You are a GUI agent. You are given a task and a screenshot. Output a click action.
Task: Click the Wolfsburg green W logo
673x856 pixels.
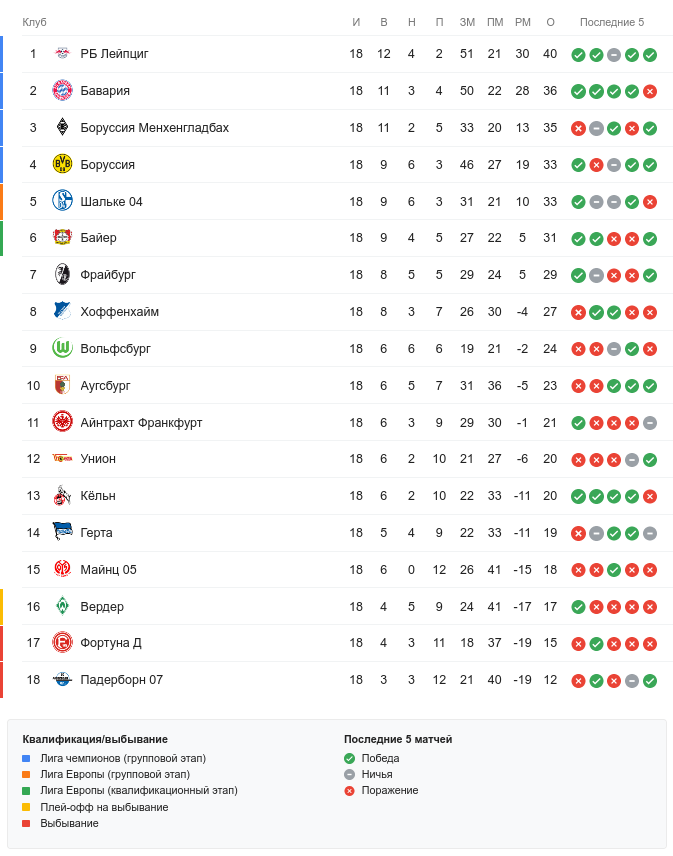tap(63, 349)
